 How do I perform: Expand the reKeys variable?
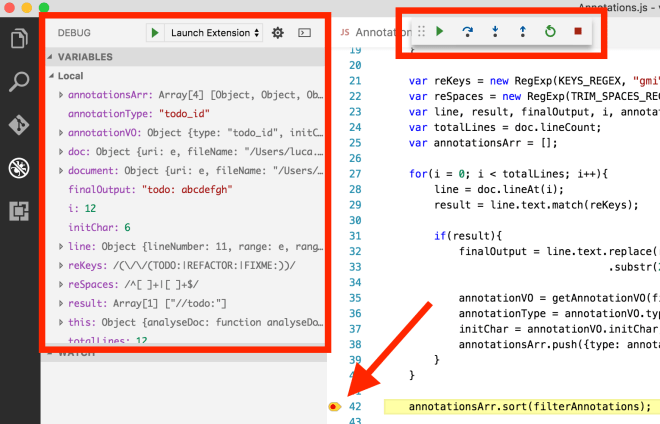click(61, 266)
